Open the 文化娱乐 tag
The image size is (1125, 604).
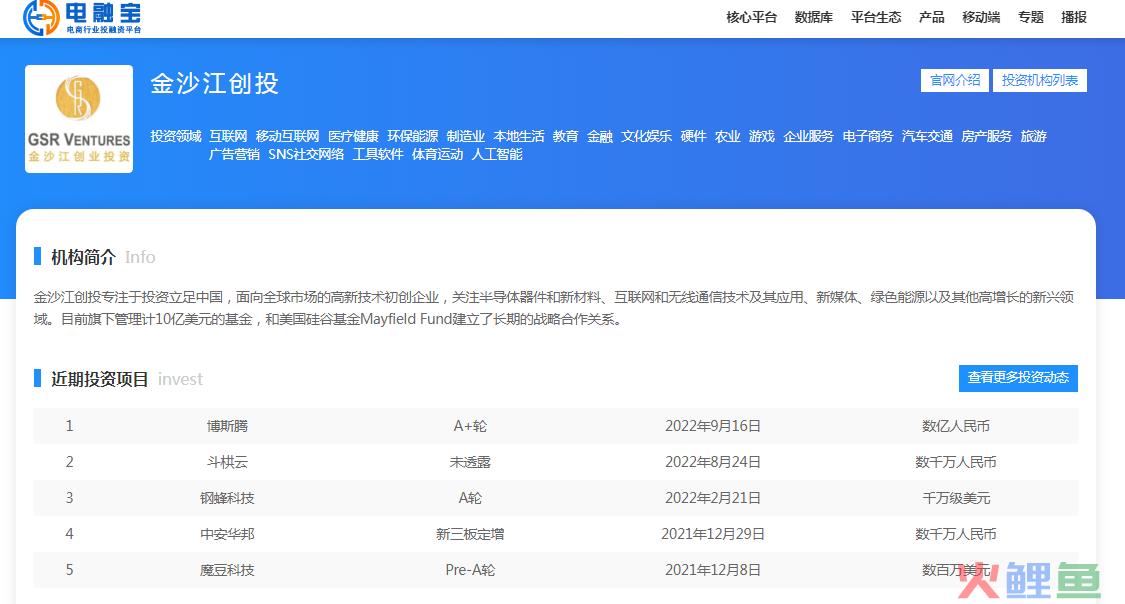click(646, 136)
